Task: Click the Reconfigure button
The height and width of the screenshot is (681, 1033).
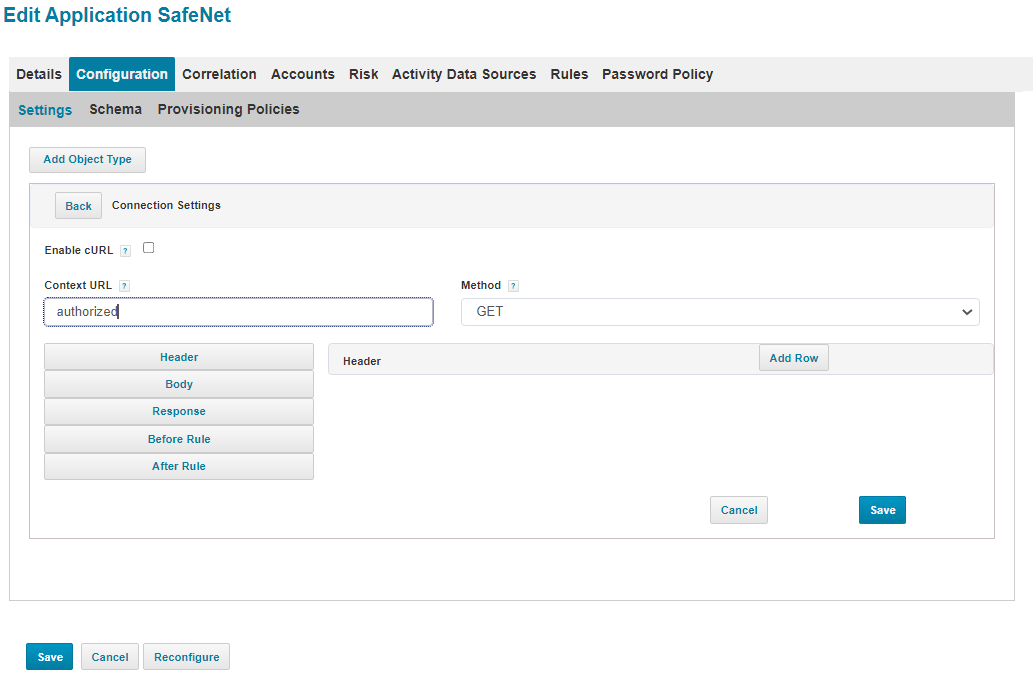Action: point(186,657)
